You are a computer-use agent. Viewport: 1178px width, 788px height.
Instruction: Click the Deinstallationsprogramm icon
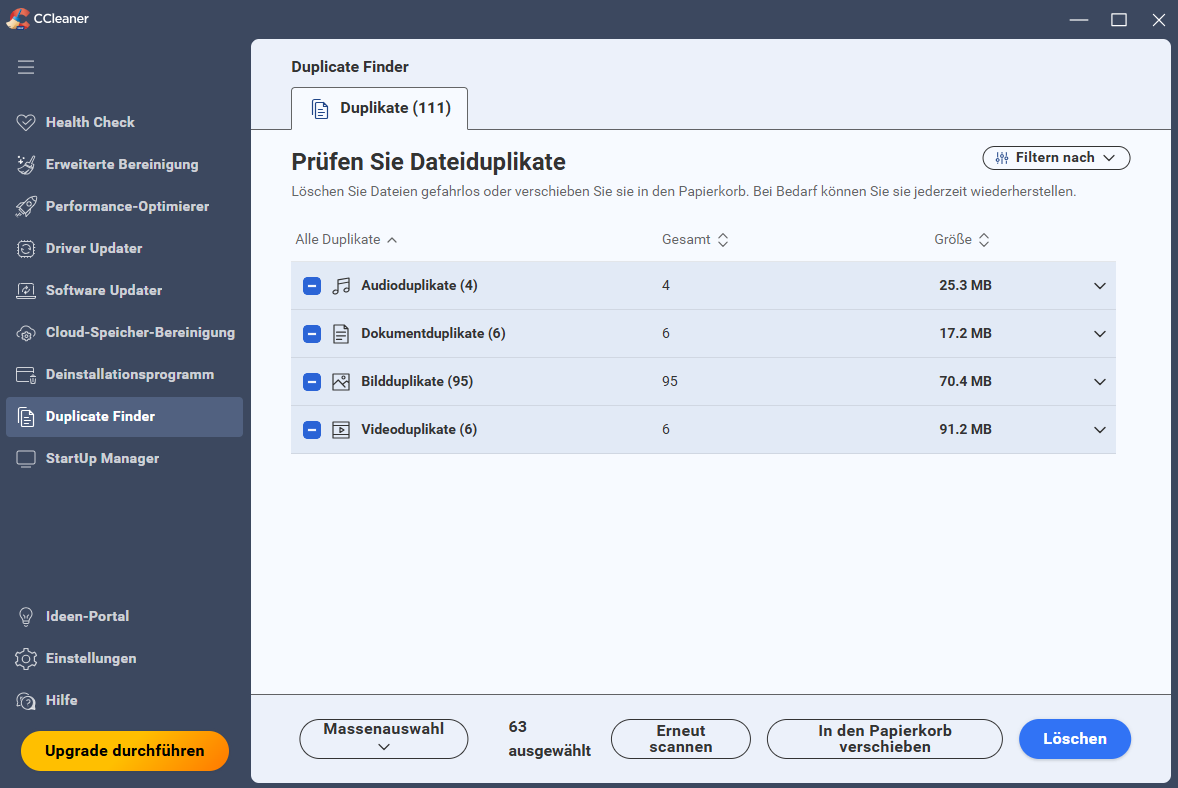26,374
